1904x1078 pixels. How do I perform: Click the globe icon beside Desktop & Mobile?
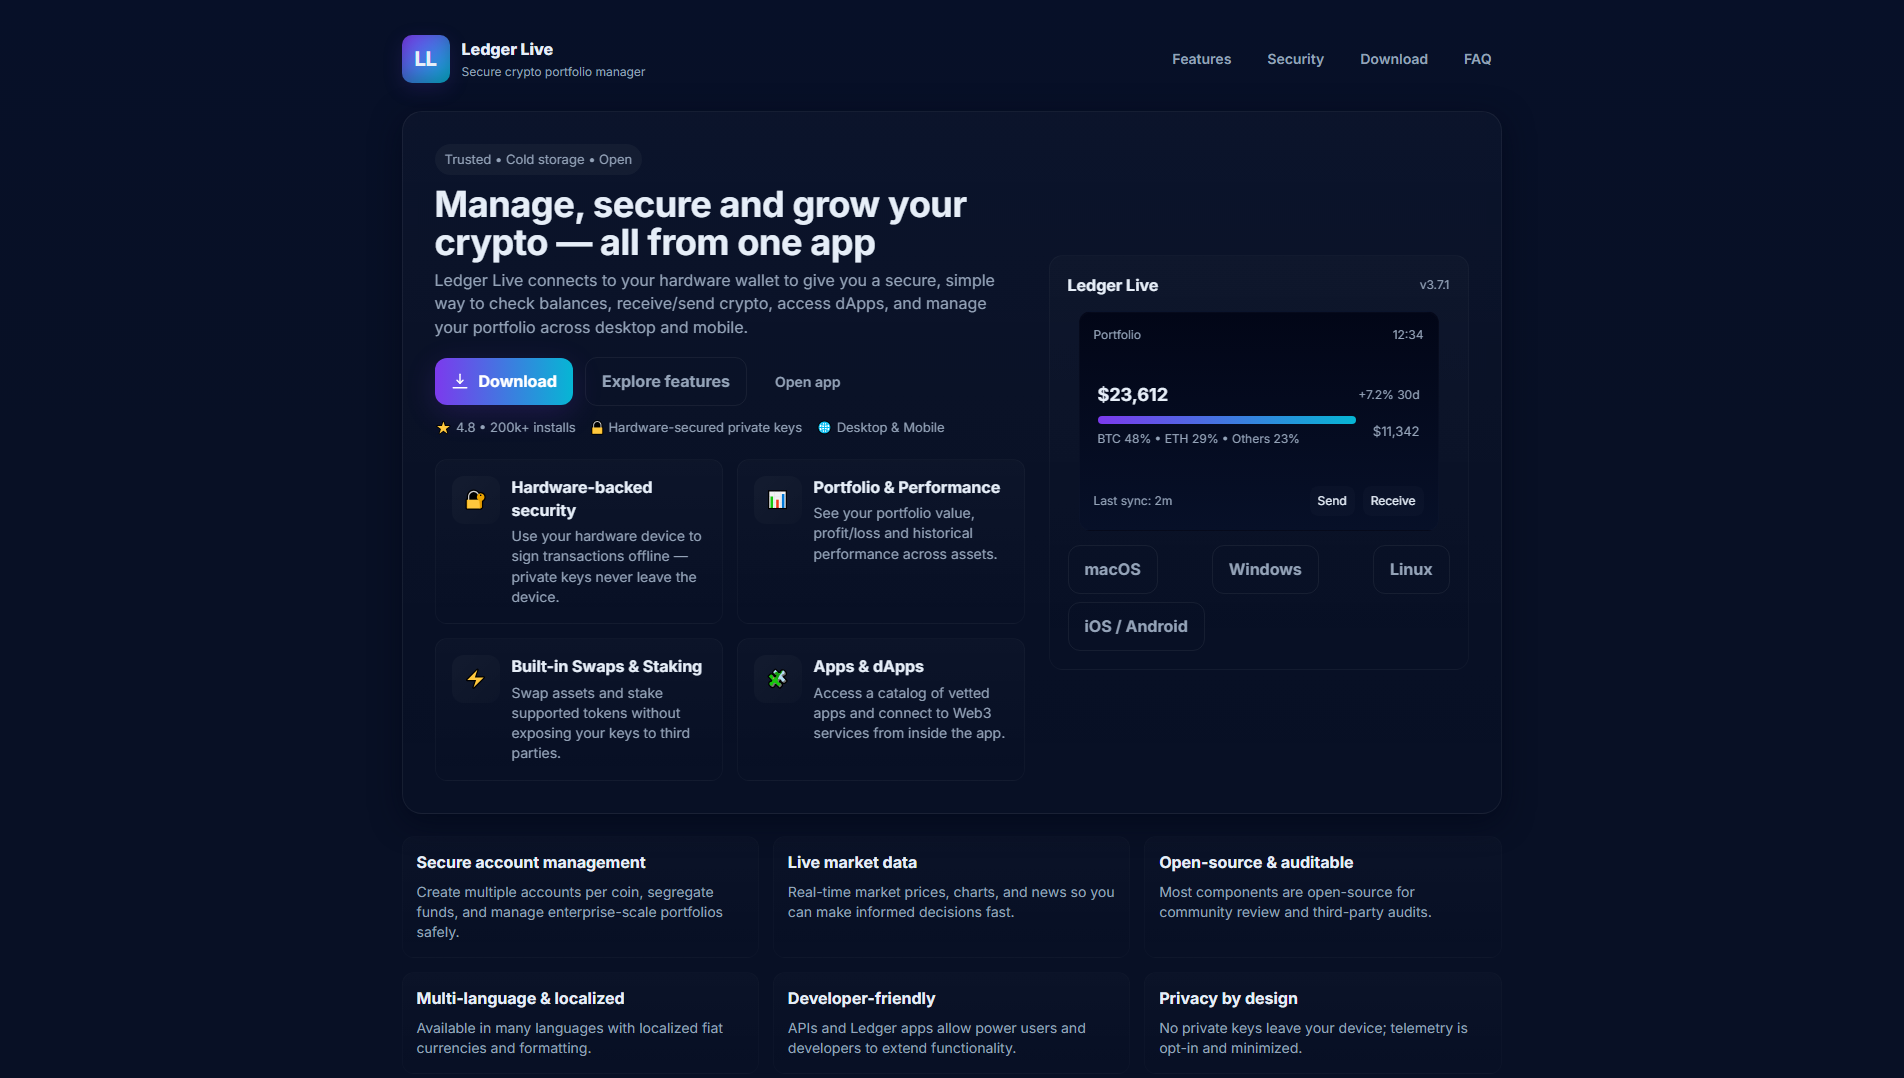pyautogui.click(x=824, y=428)
